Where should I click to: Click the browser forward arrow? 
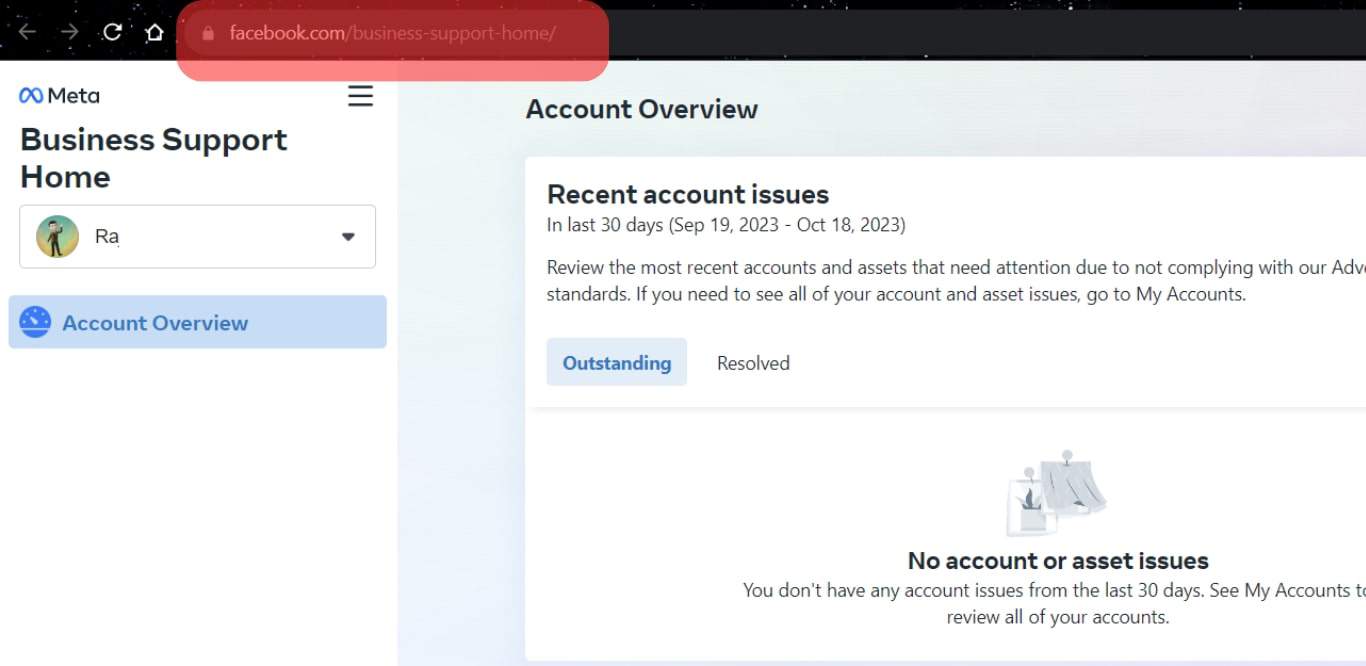tap(69, 32)
